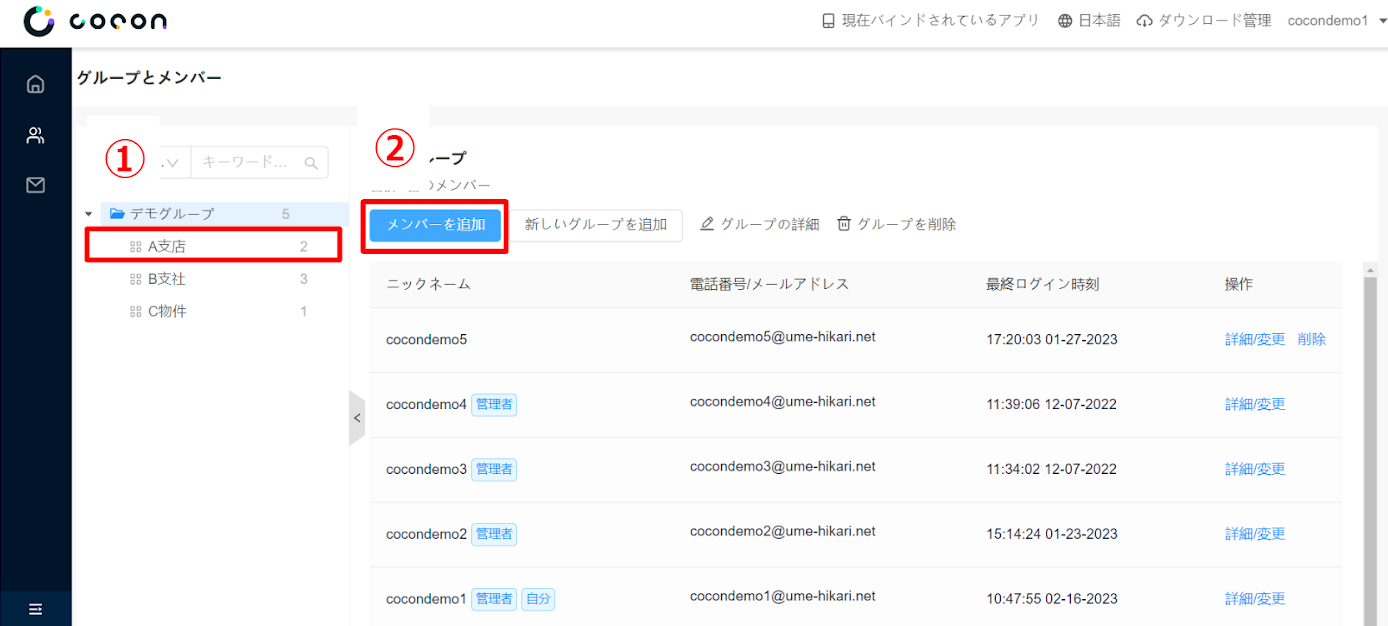Click nickname cocondemo1
This screenshot has width=1388, height=626.
pyautogui.click(x=427, y=599)
